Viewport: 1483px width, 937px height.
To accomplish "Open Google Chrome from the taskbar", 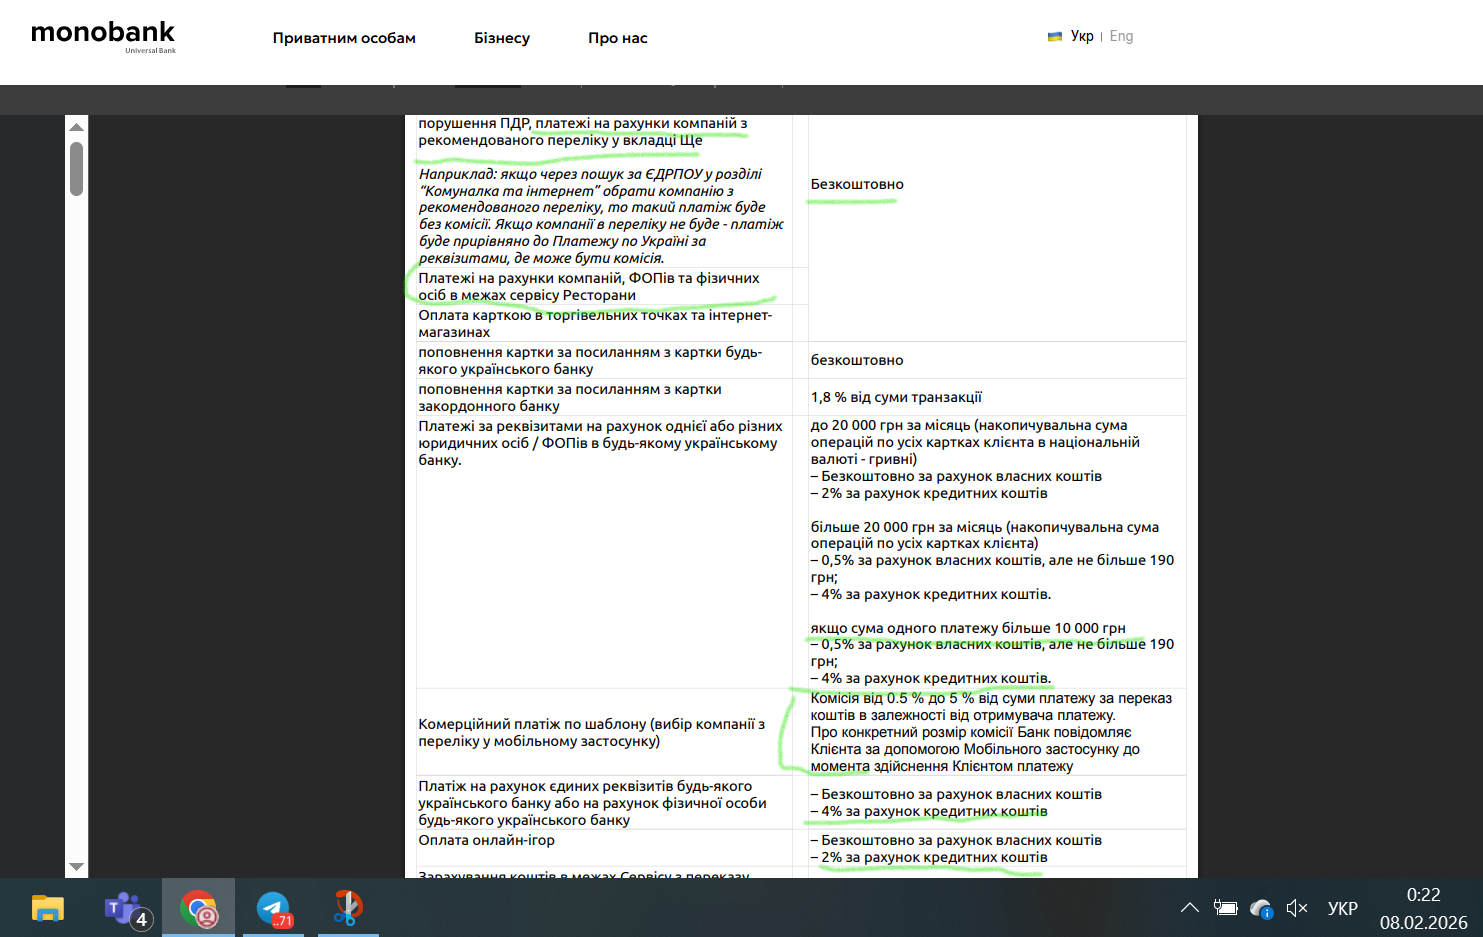I will (x=199, y=908).
